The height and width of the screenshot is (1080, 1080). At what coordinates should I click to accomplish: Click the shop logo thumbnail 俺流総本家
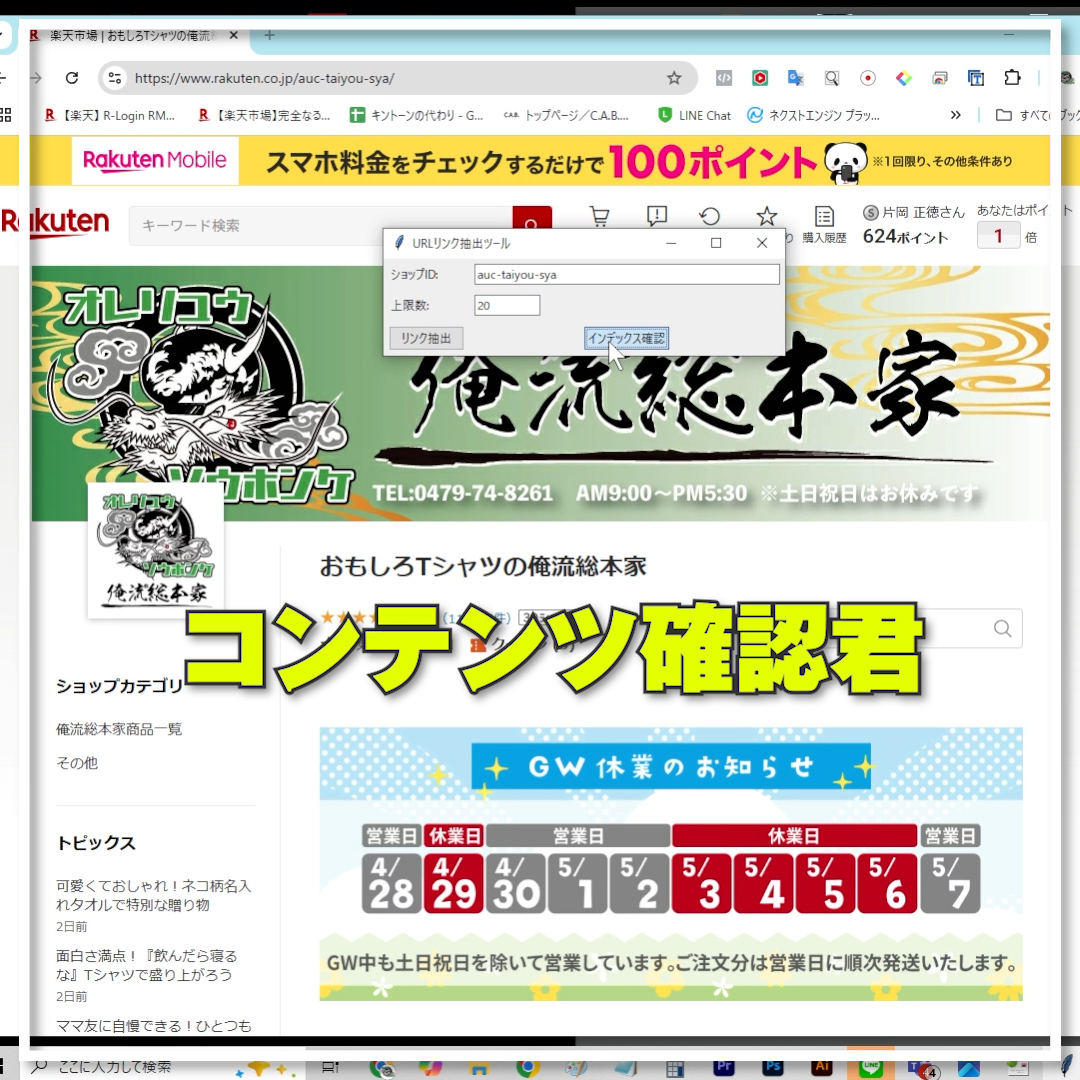tap(156, 550)
